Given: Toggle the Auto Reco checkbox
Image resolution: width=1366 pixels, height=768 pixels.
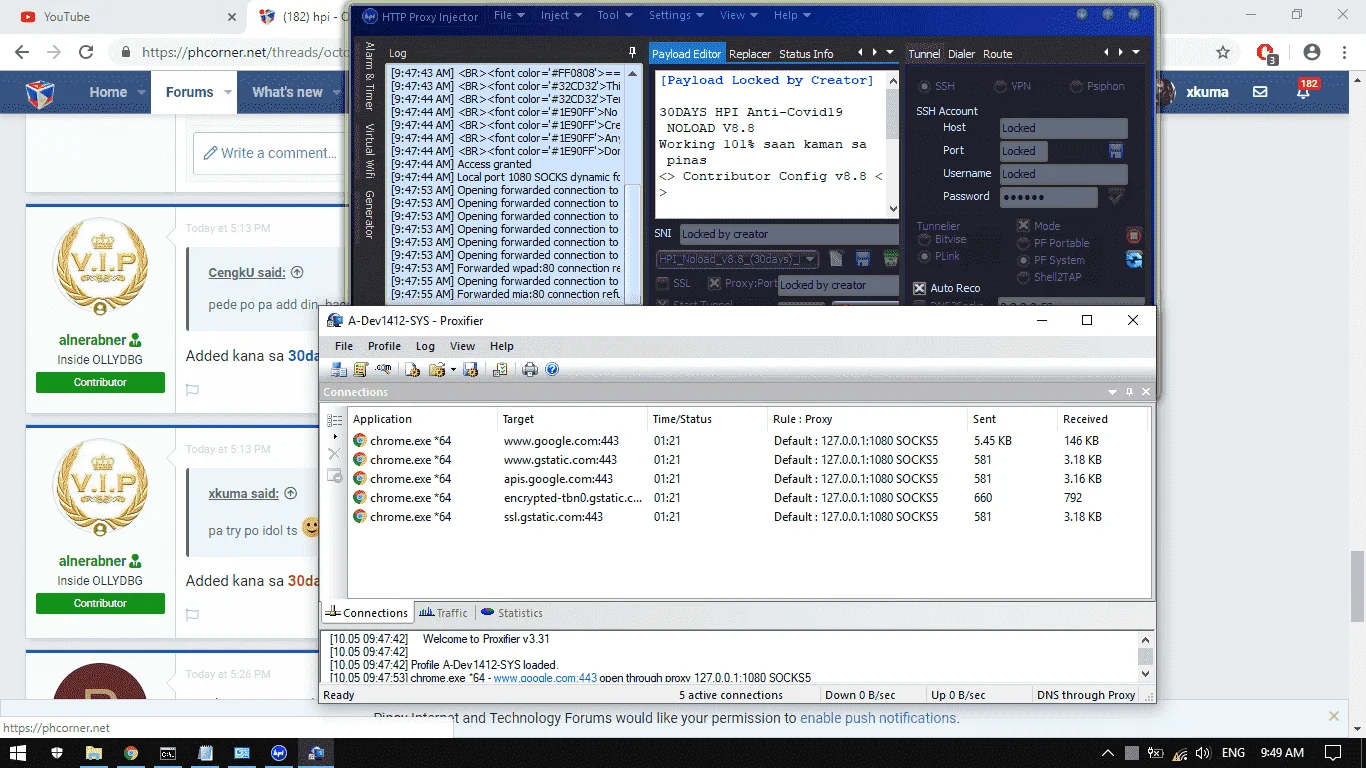Looking at the screenshot, I should coord(920,288).
